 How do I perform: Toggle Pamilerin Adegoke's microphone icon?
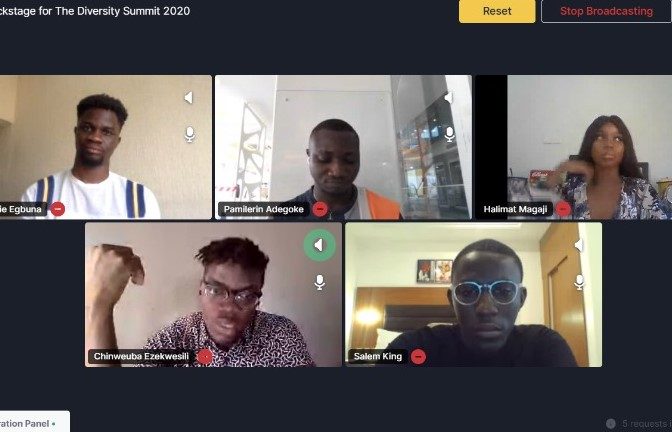click(x=450, y=135)
